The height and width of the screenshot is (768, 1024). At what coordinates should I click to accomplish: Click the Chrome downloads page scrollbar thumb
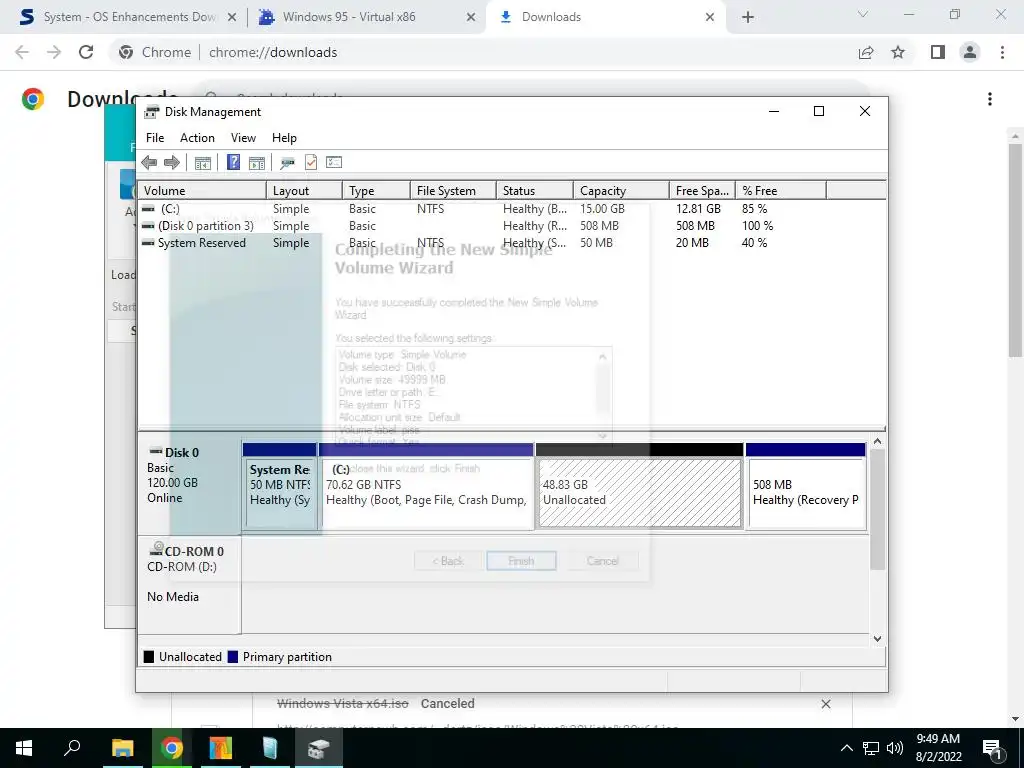point(1015,249)
